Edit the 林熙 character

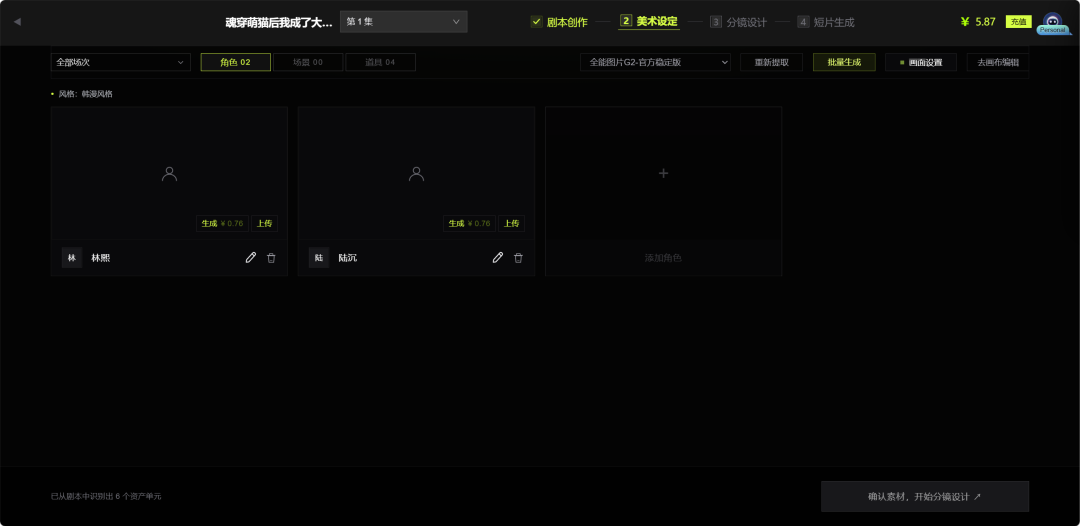[251, 257]
